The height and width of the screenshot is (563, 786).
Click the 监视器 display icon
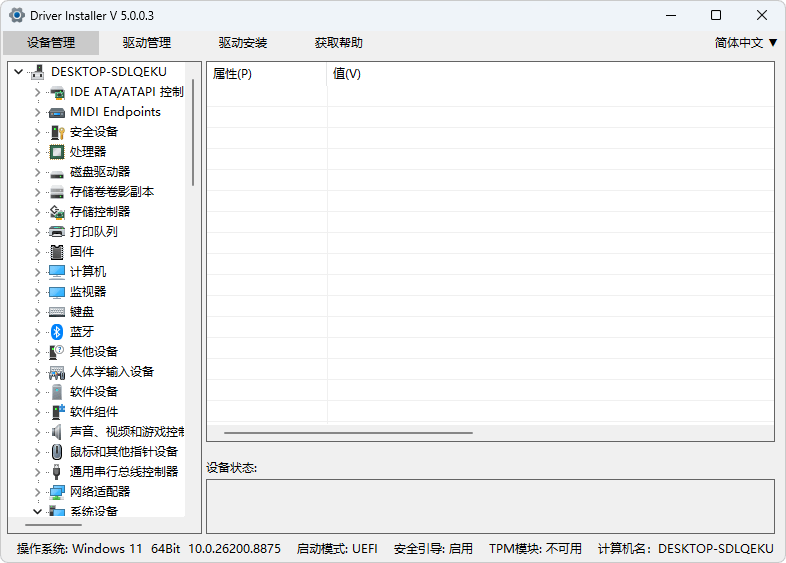[x=57, y=292]
